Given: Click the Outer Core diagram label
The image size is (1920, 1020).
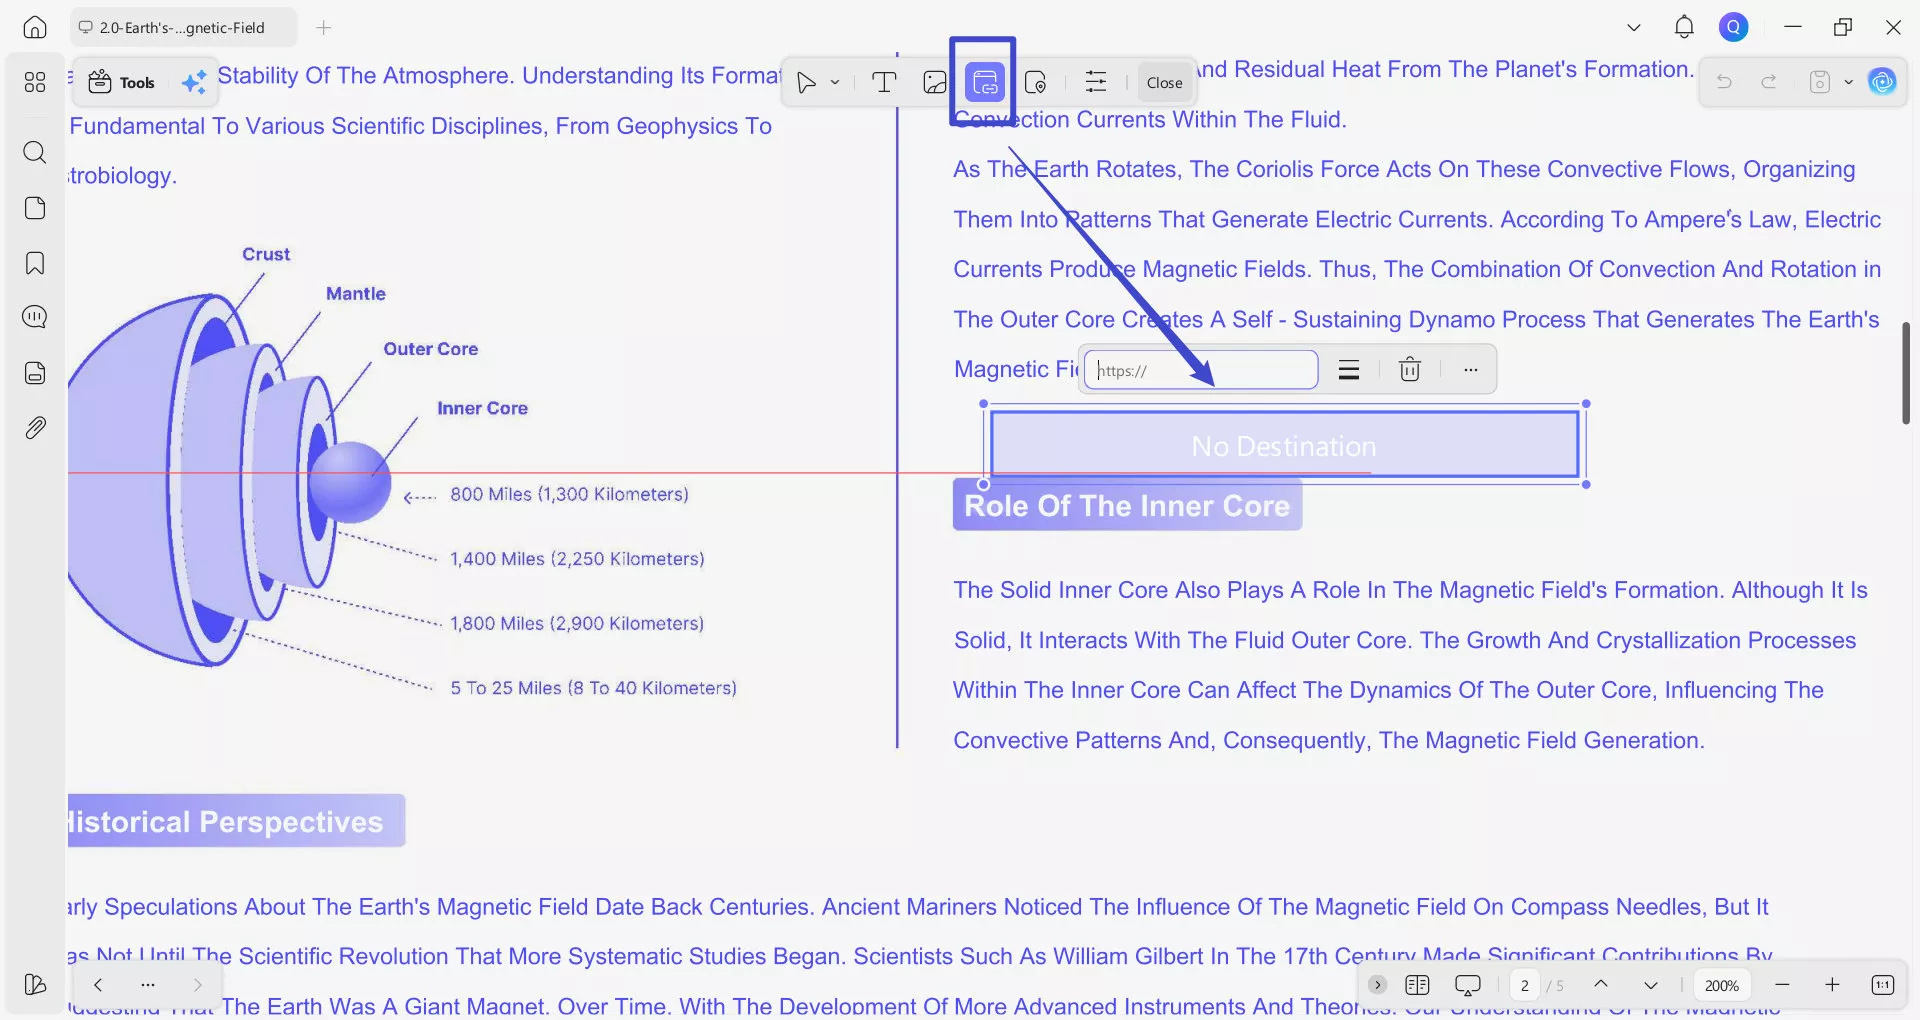Looking at the screenshot, I should coord(430,349).
